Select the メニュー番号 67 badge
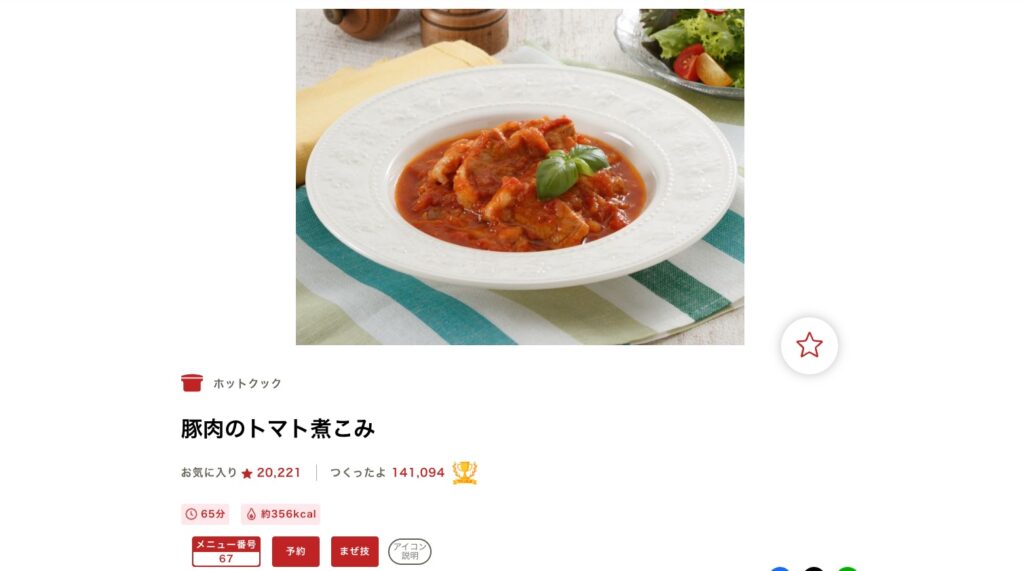This screenshot has height=571, width=1024. (226, 551)
